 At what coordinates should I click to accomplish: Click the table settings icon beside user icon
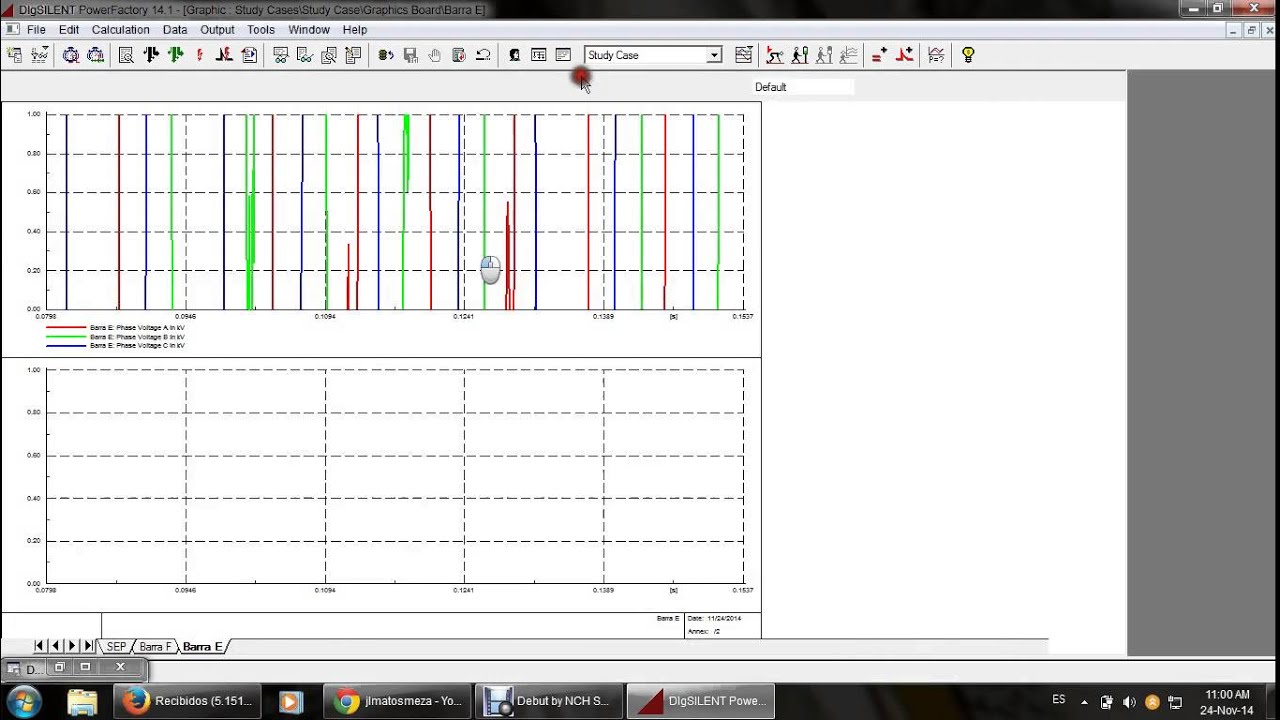tap(538, 55)
